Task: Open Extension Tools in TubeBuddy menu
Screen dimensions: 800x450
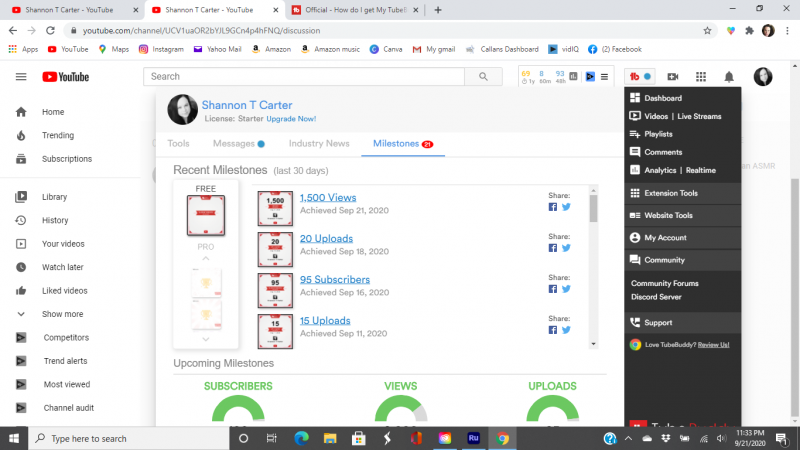Action: pos(671,193)
